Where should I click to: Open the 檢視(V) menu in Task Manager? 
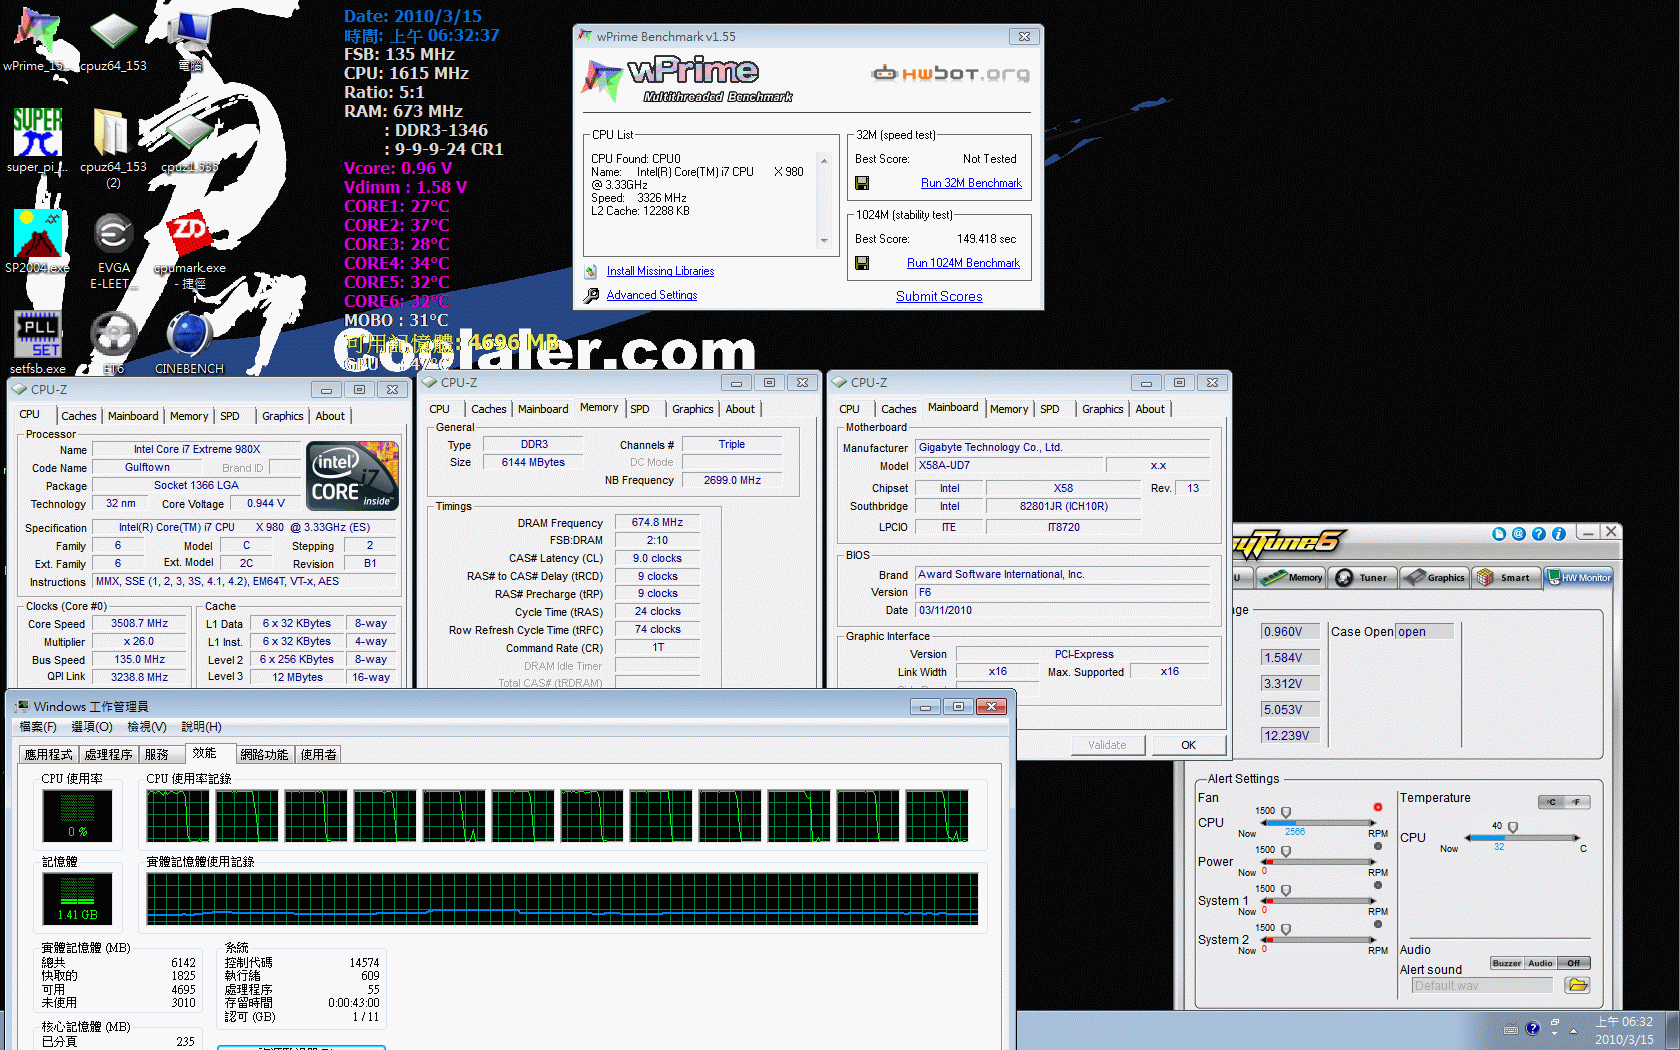point(147,727)
